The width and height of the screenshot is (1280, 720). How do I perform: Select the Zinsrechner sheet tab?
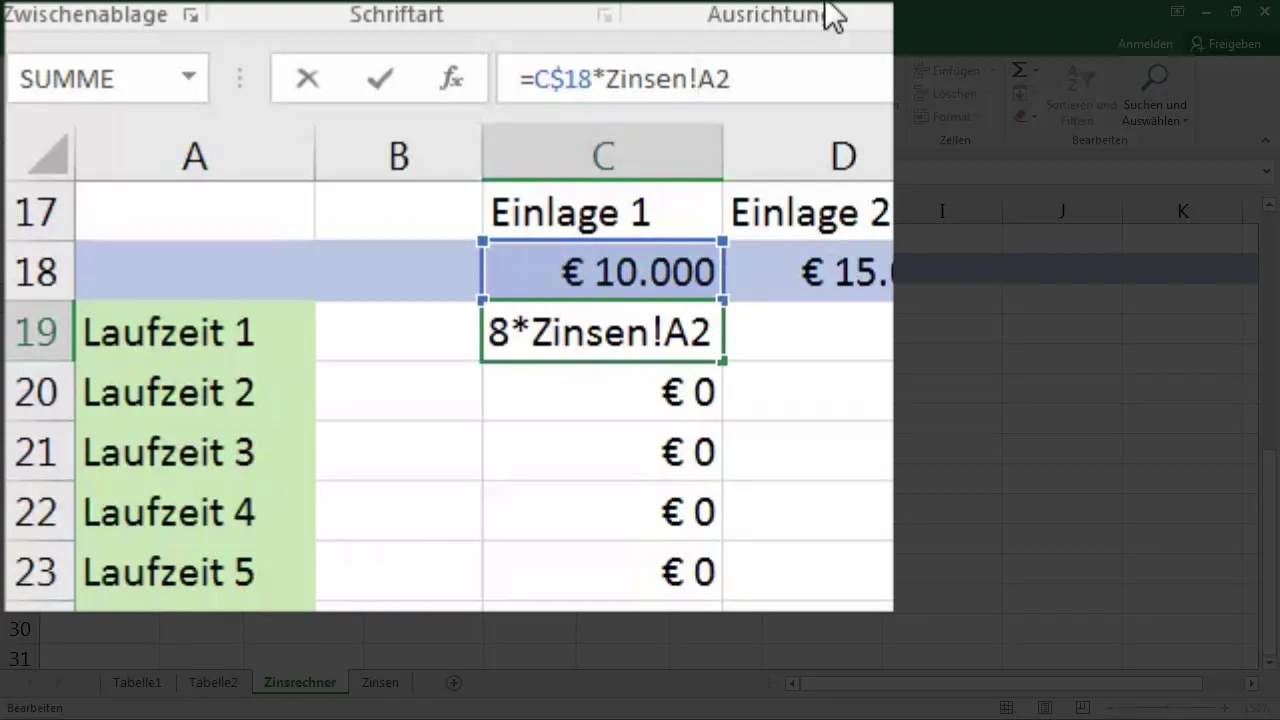pos(300,683)
